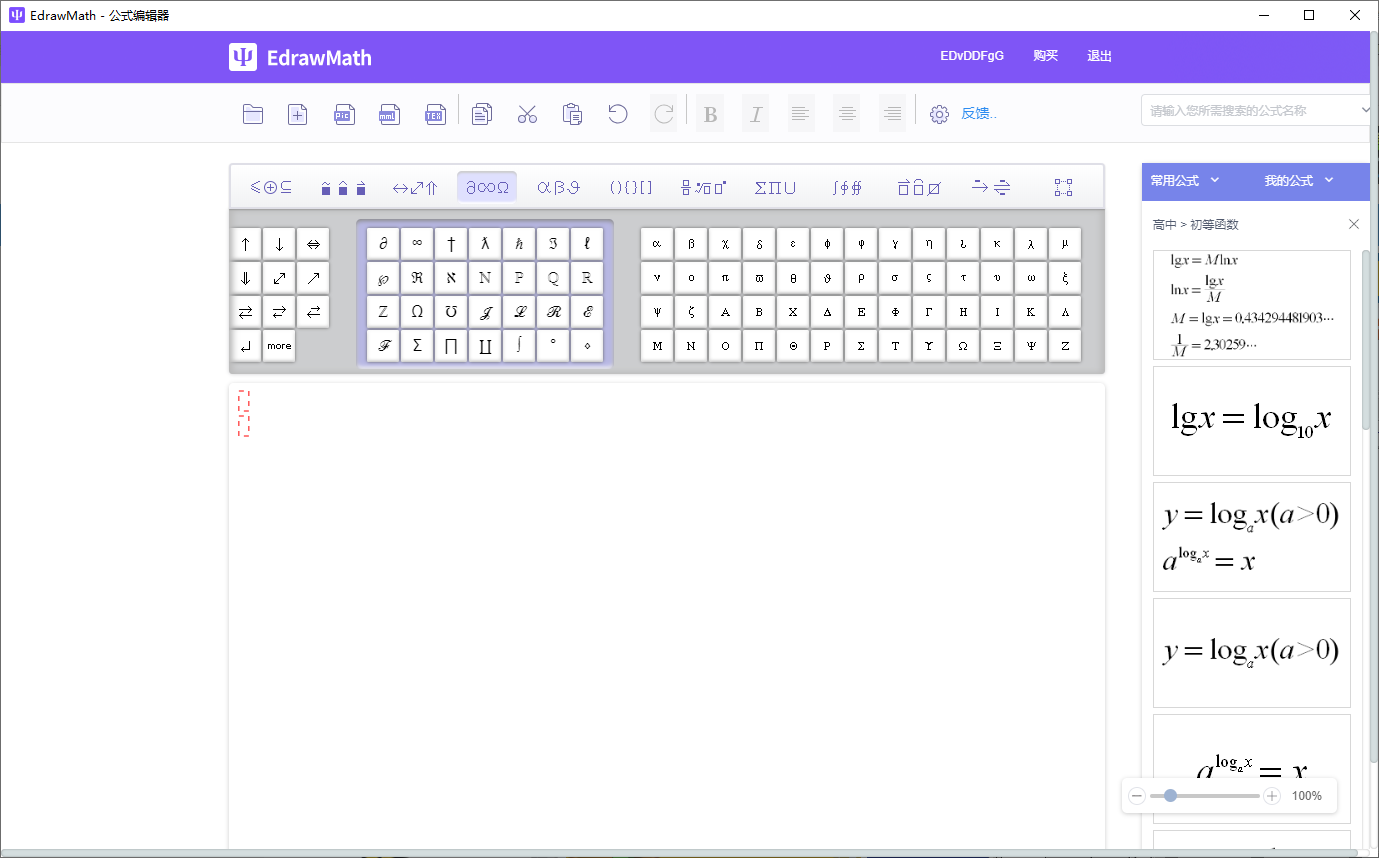1379x858 pixels.
Task: Create a new formula document
Action: (298, 114)
